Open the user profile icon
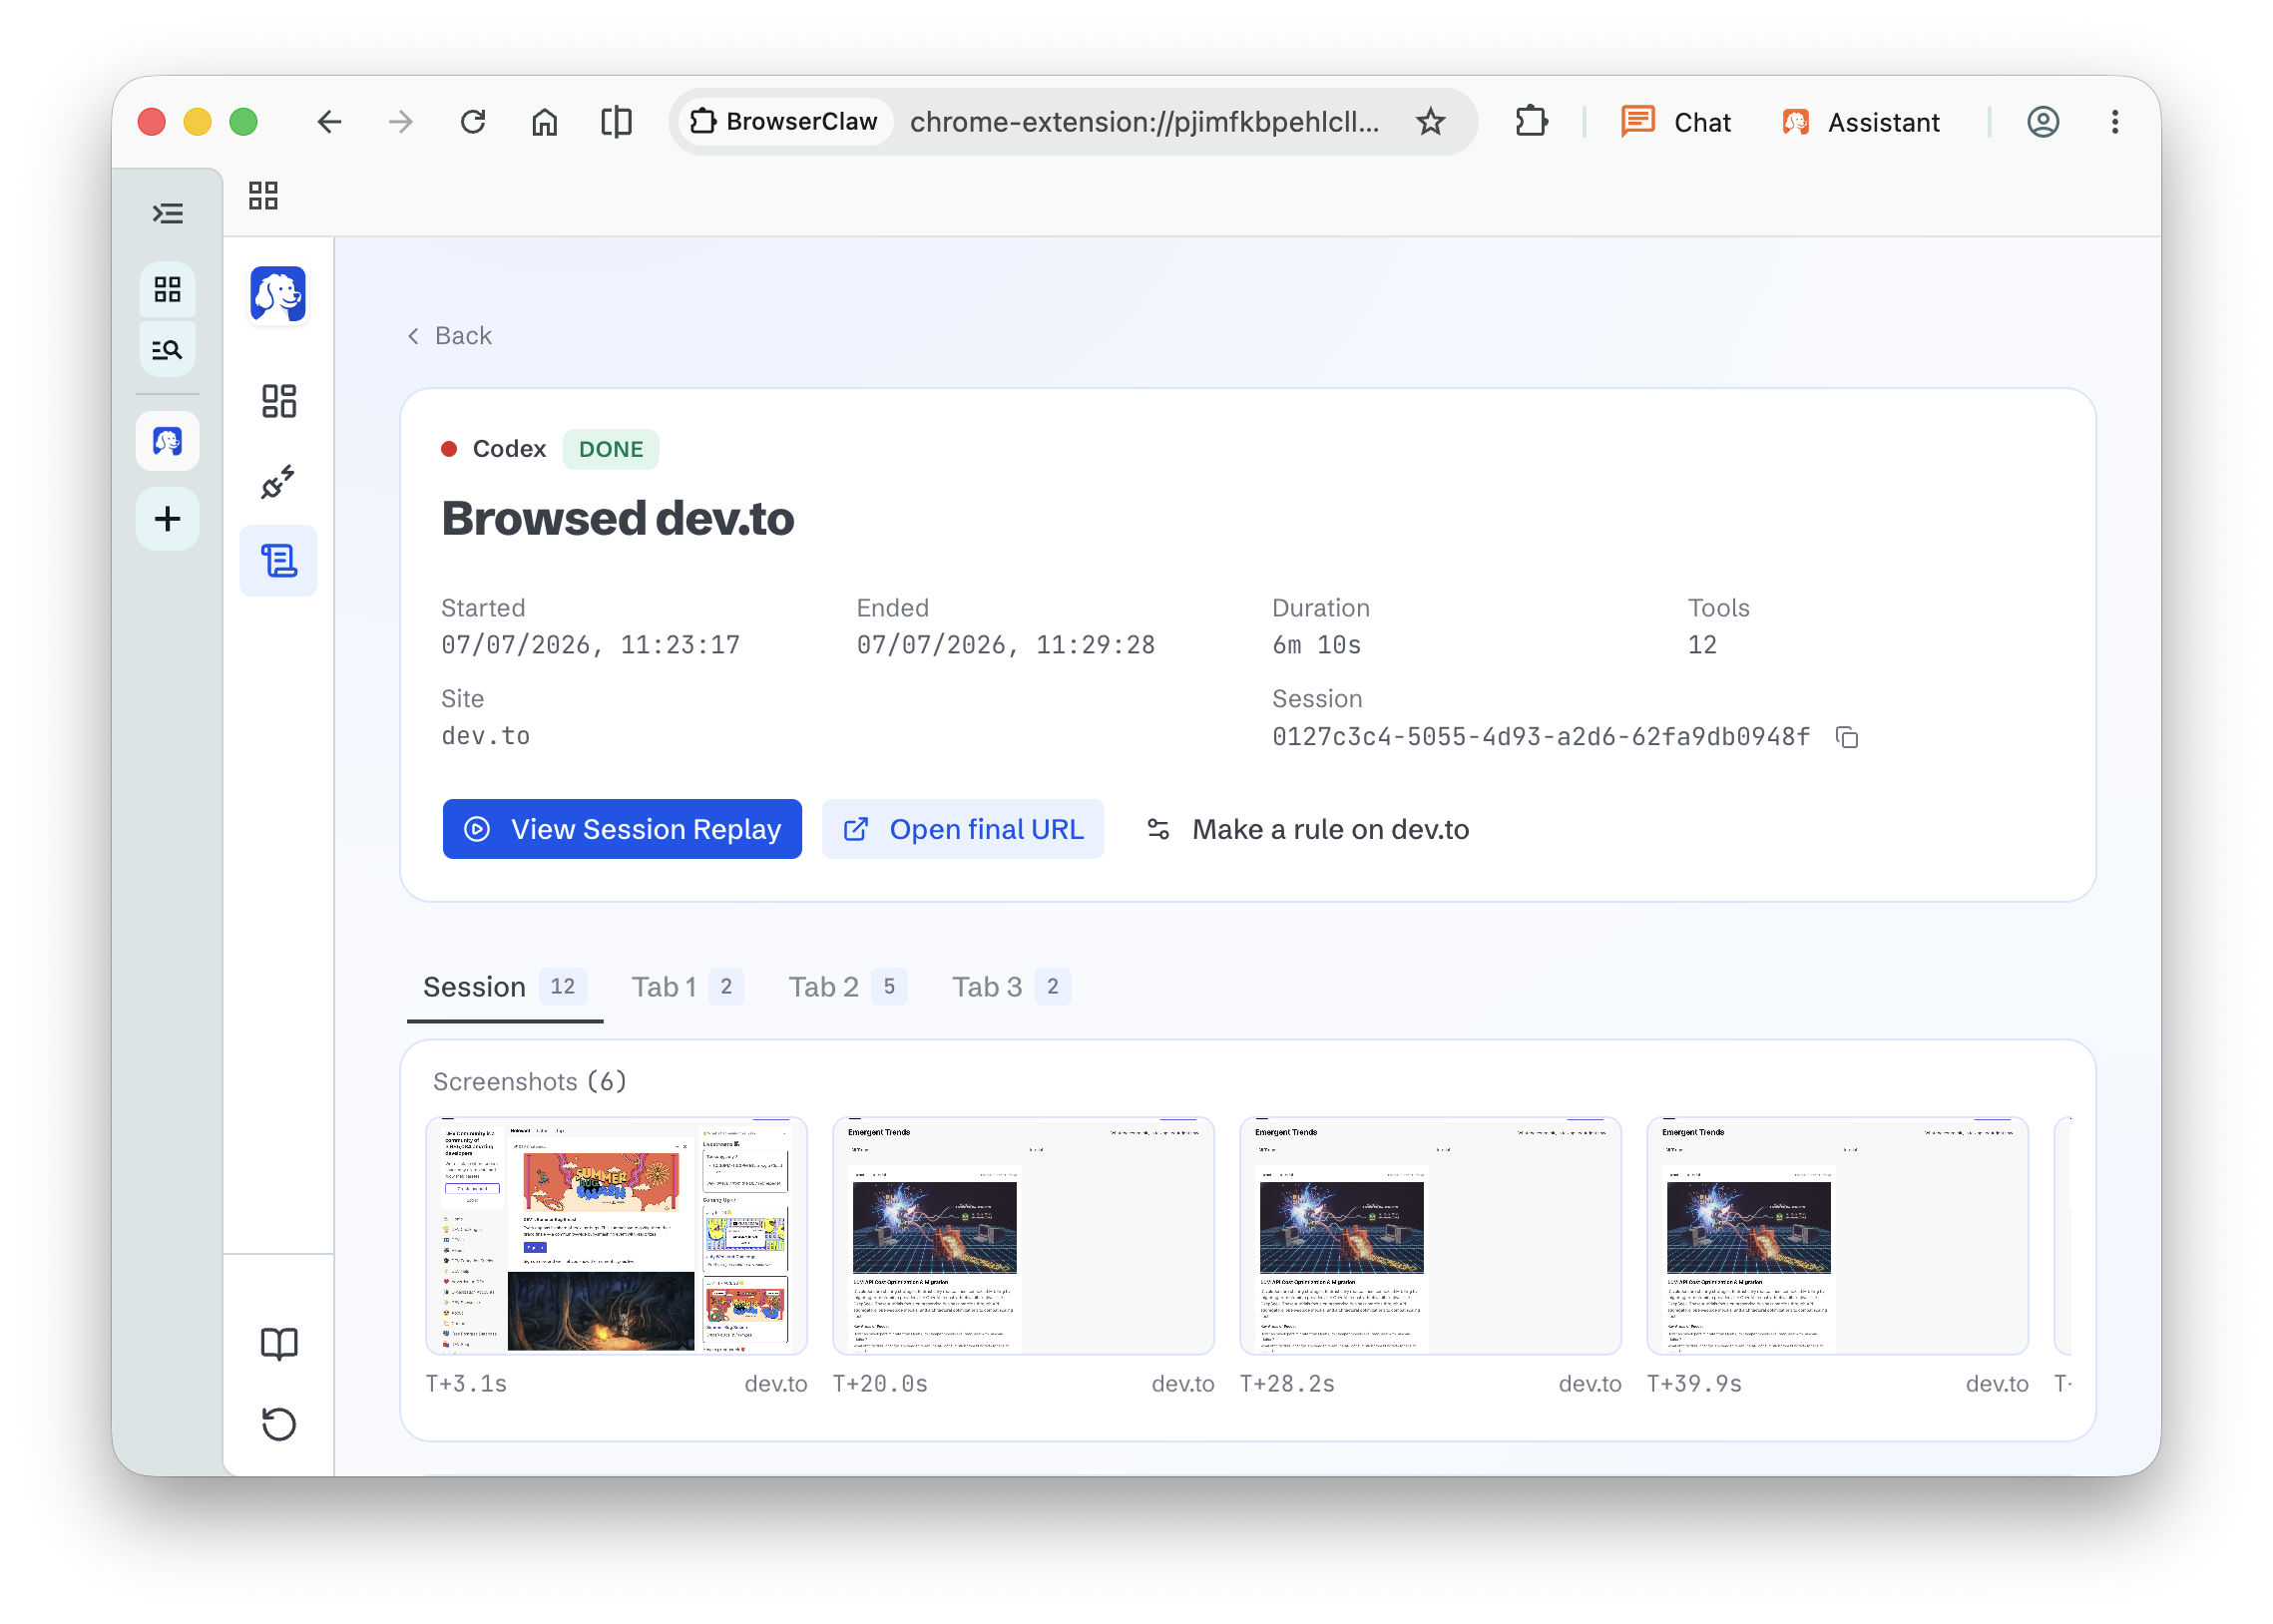This screenshot has width=2273, height=1624. [2043, 122]
